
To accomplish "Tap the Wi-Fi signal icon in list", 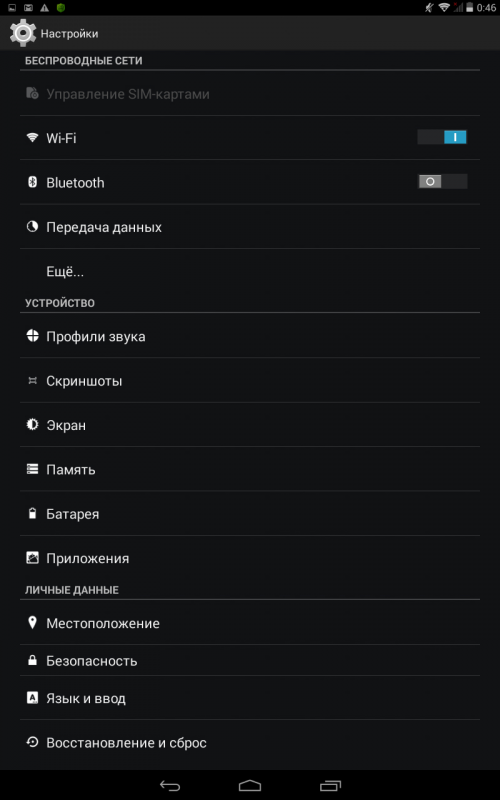I will coord(33,138).
